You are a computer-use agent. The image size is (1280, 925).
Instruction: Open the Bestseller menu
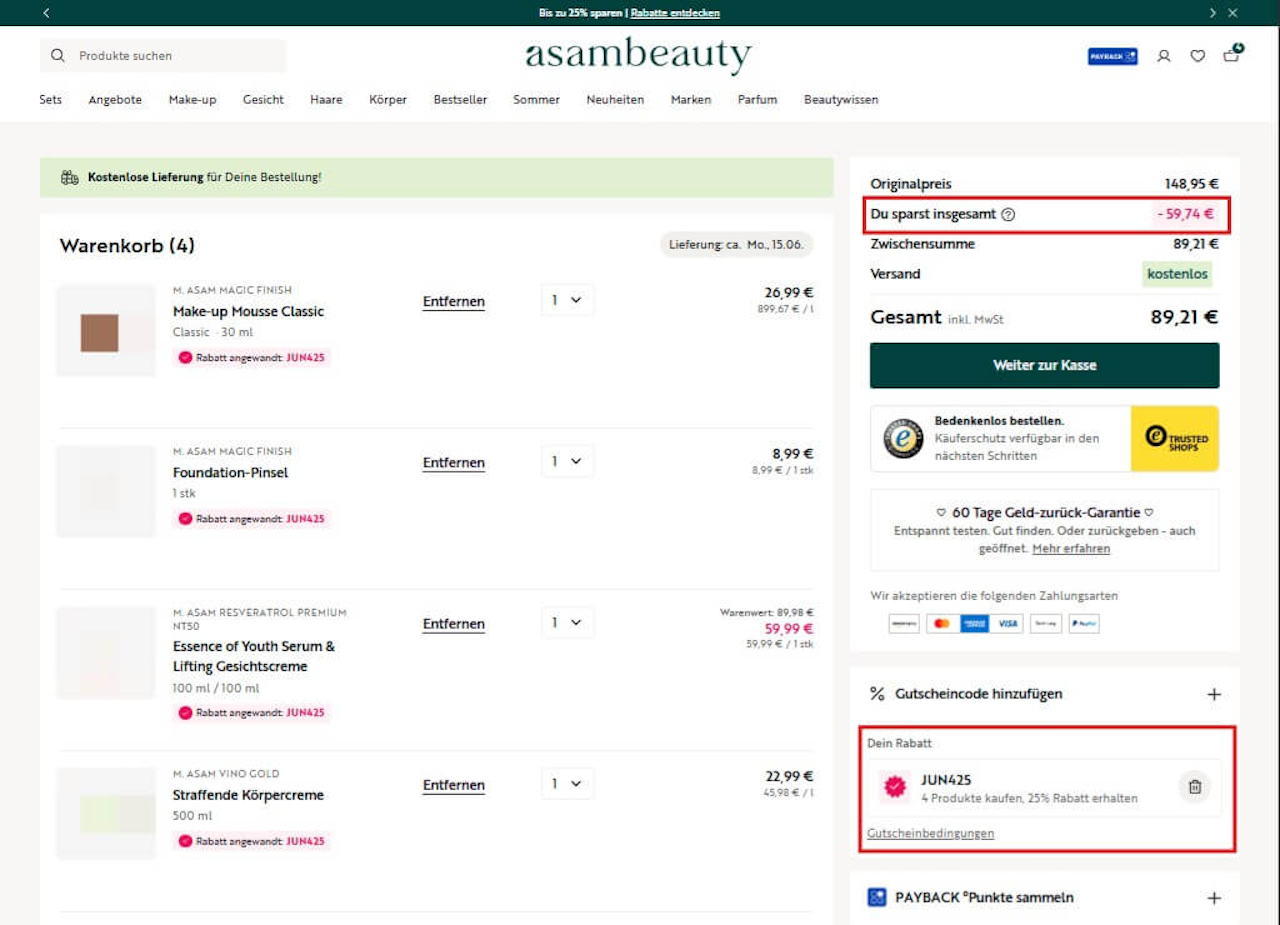click(x=460, y=100)
